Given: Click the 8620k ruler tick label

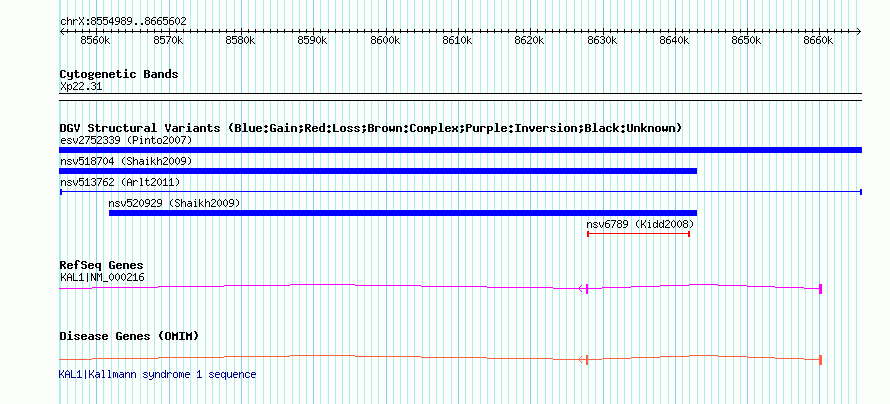Looking at the screenshot, I should (x=530, y=41).
